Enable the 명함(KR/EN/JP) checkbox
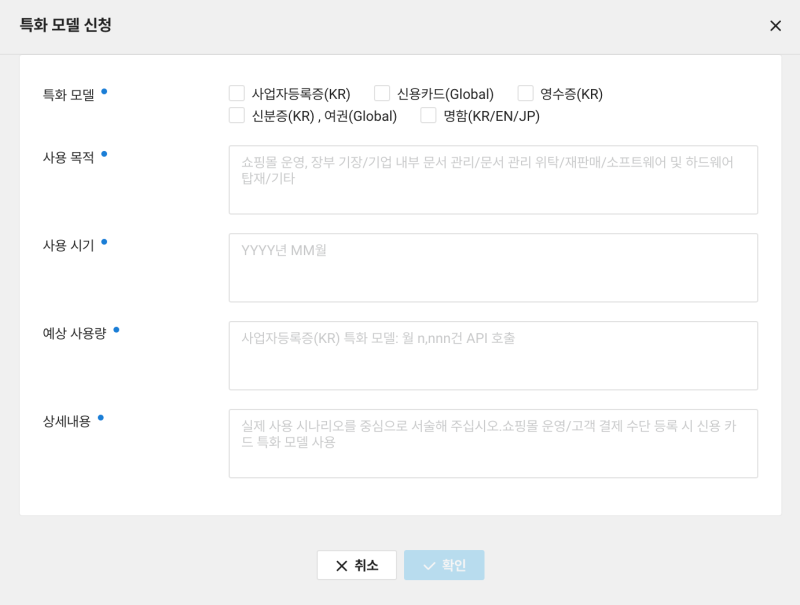 coord(425,115)
